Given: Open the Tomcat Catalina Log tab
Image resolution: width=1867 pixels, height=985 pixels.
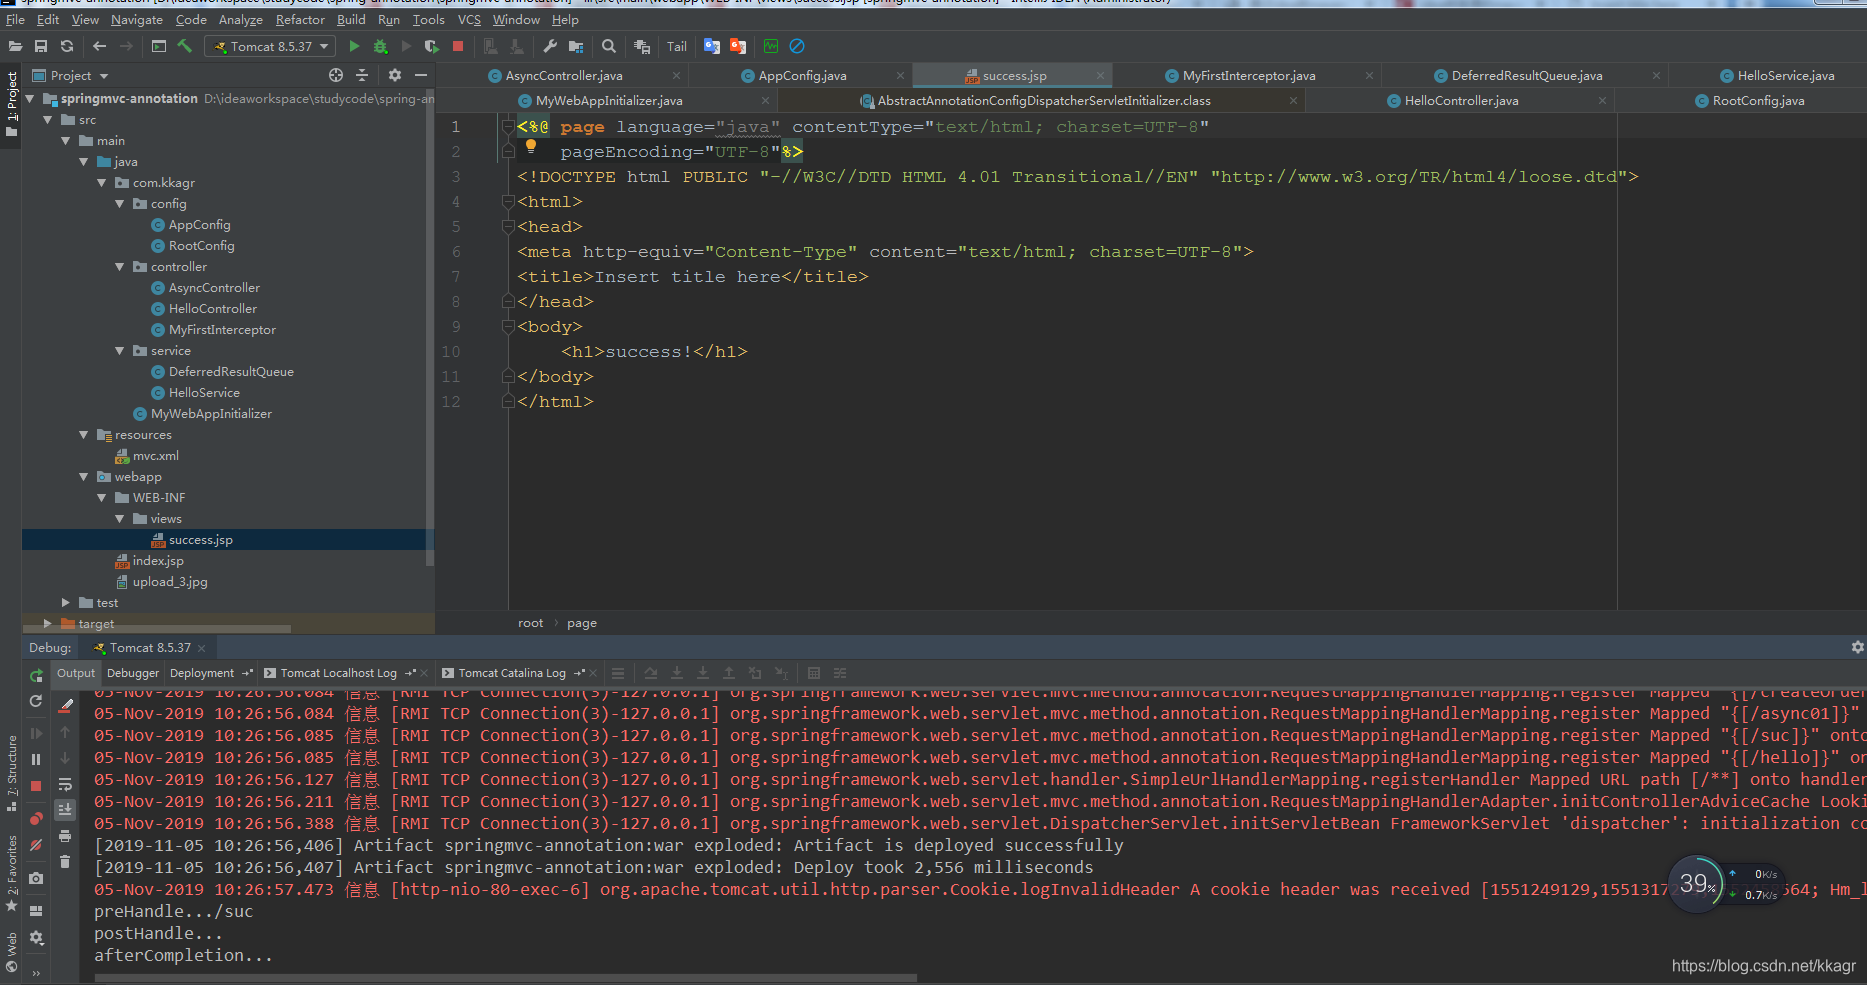Looking at the screenshot, I should (x=512, y=673).
